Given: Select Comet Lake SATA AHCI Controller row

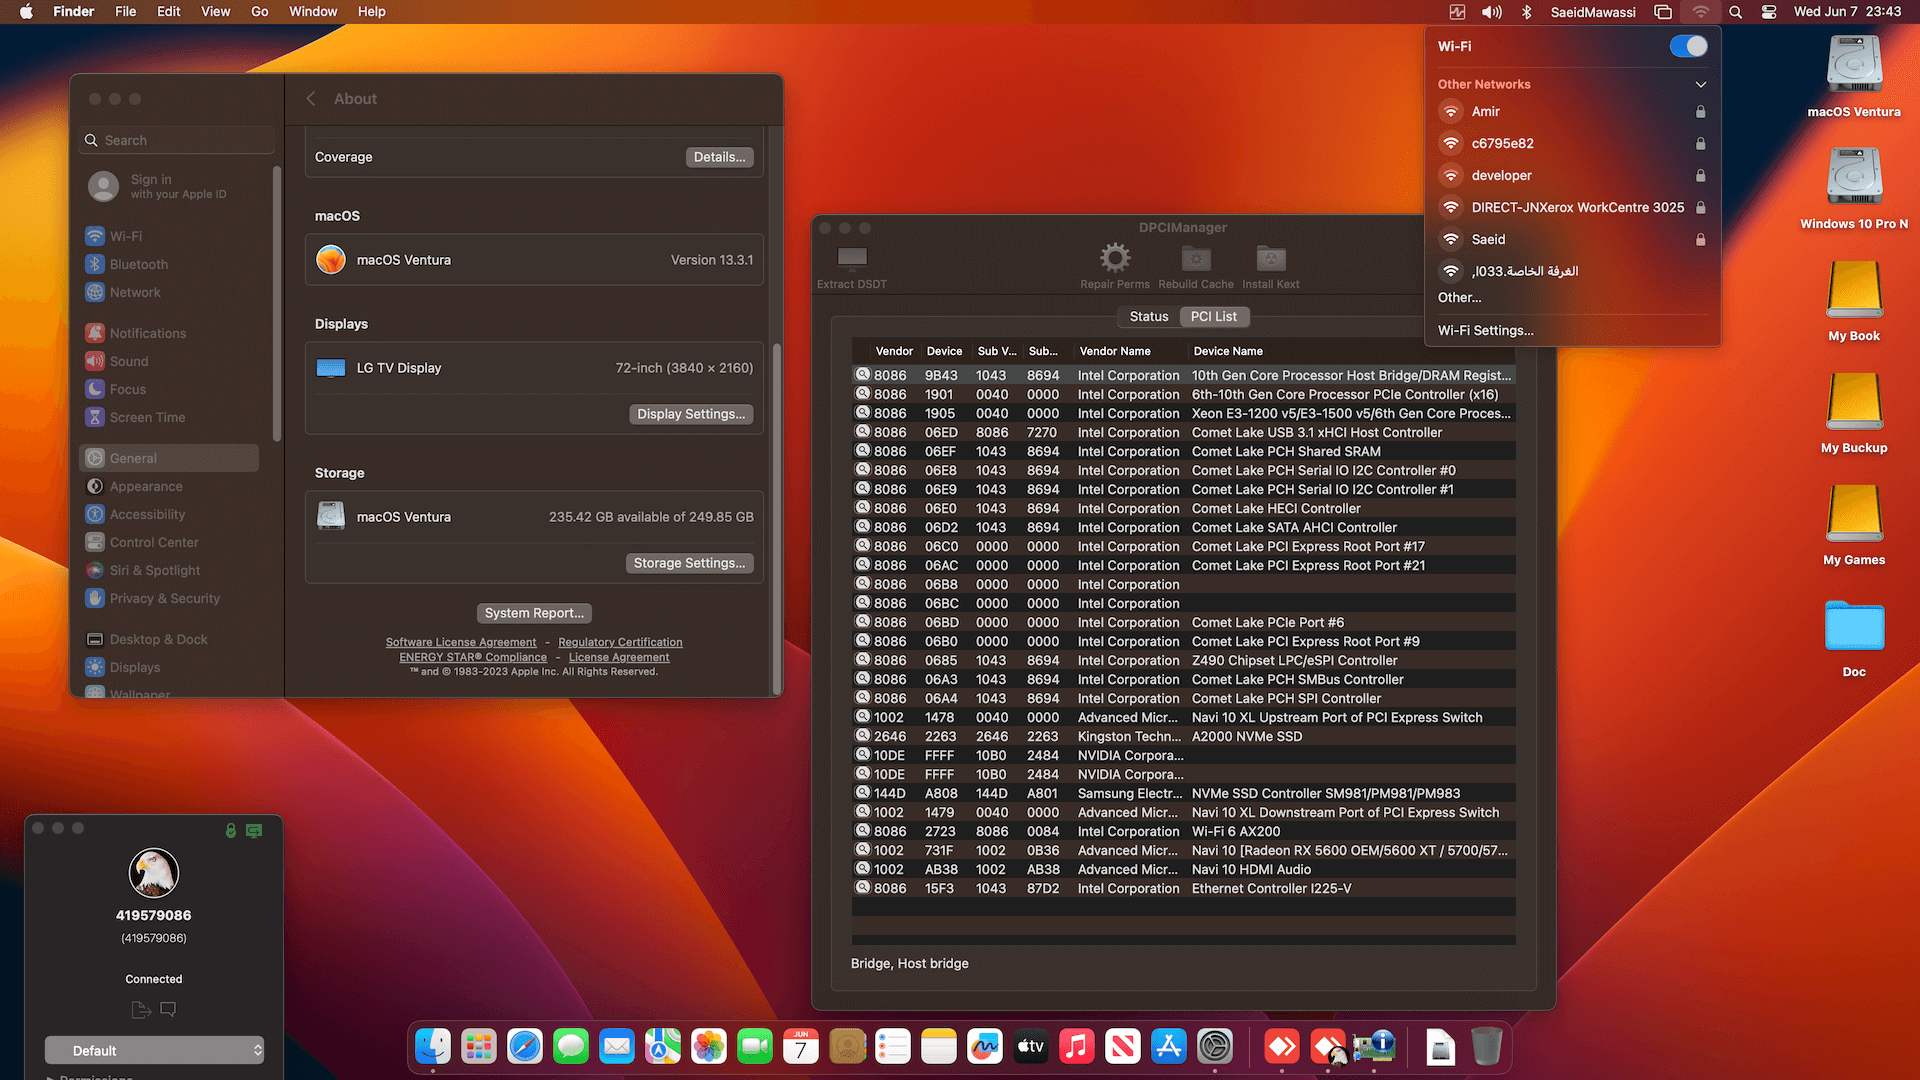Looking at the screenshot, I should pyautogui.click(x=1184, y=527).
